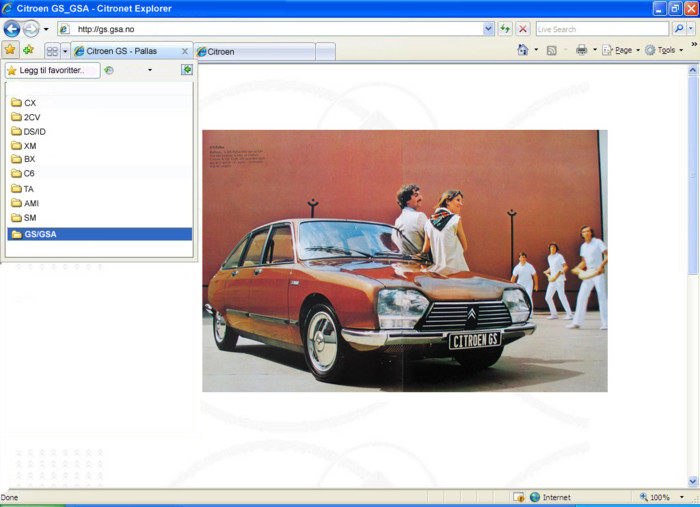
Task: Open the Page menu
Action: (621, 50)
